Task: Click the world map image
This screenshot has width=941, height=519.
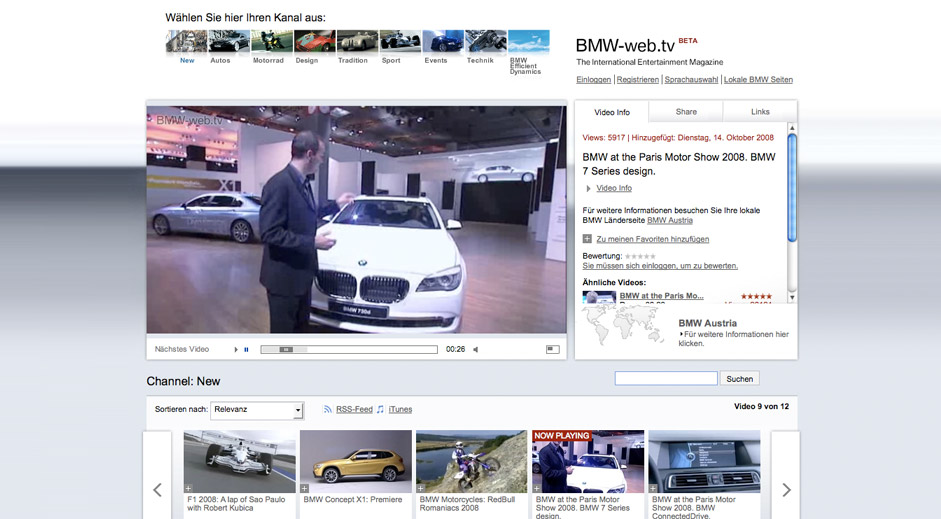Action: [623, 325]
